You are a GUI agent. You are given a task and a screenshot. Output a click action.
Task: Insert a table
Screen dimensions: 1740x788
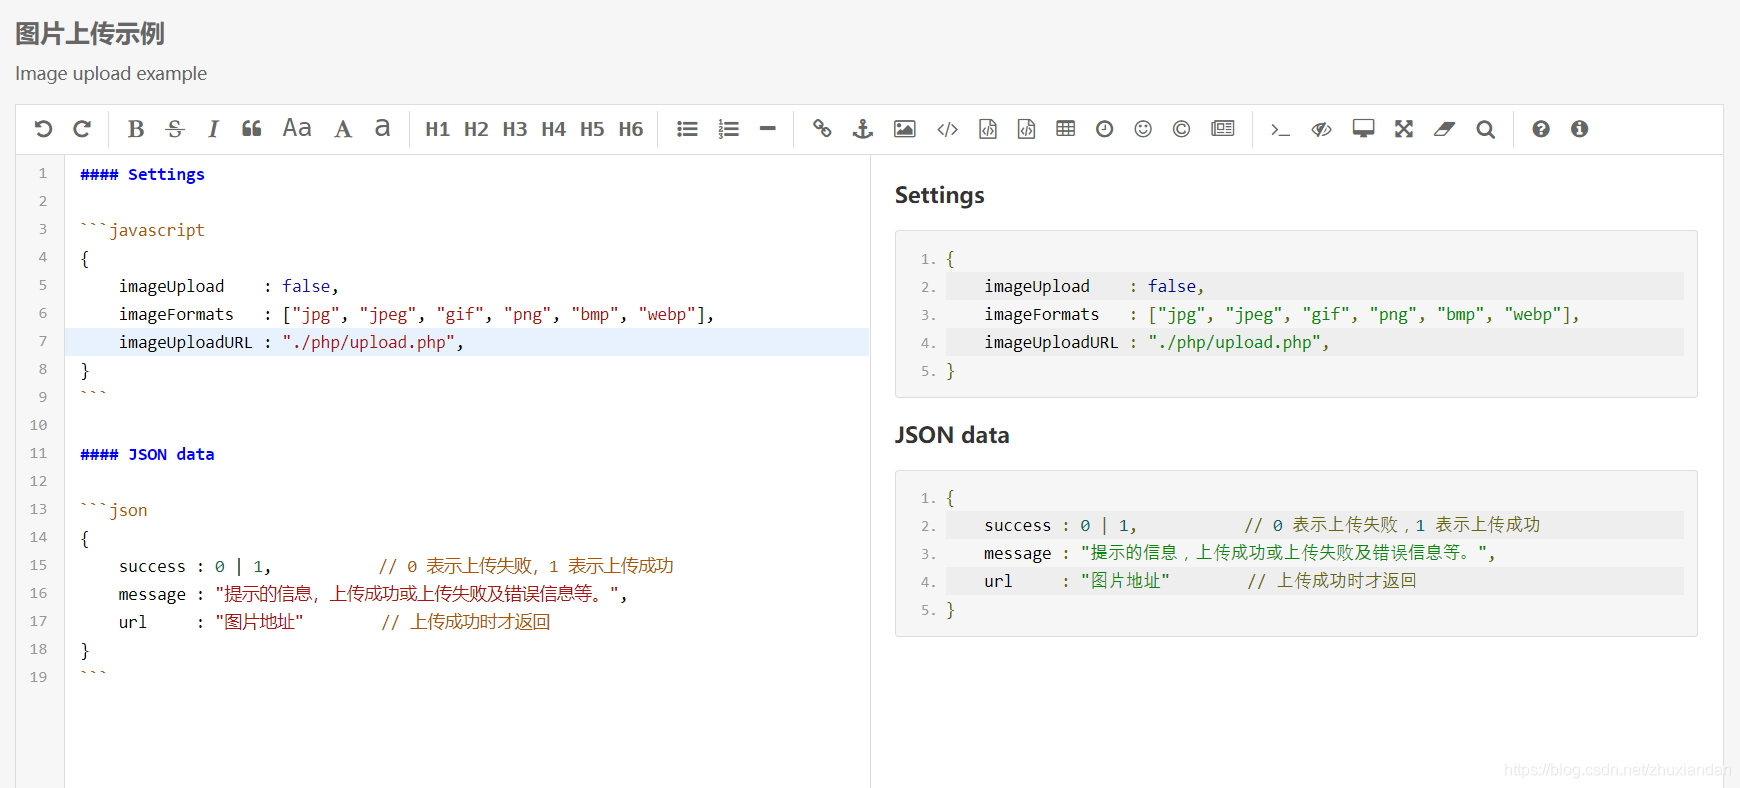[1066, 129]
